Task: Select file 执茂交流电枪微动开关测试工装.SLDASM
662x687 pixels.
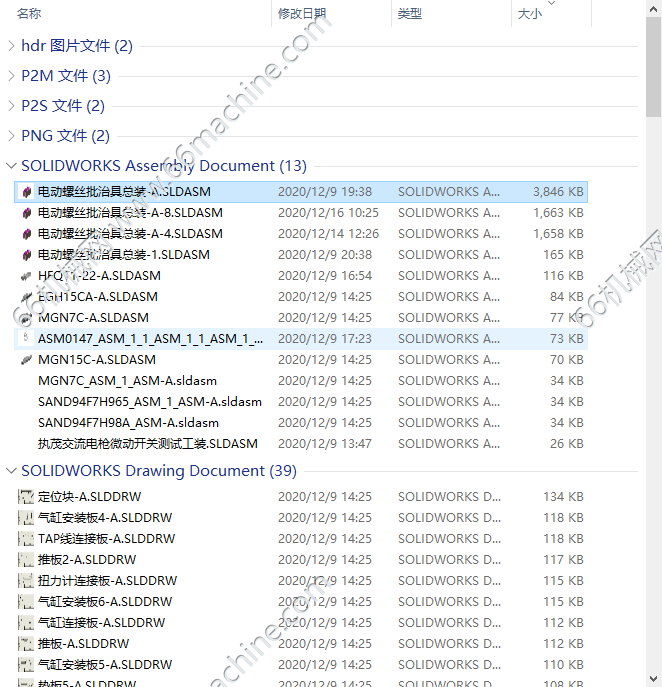Action: click(148, 444)
